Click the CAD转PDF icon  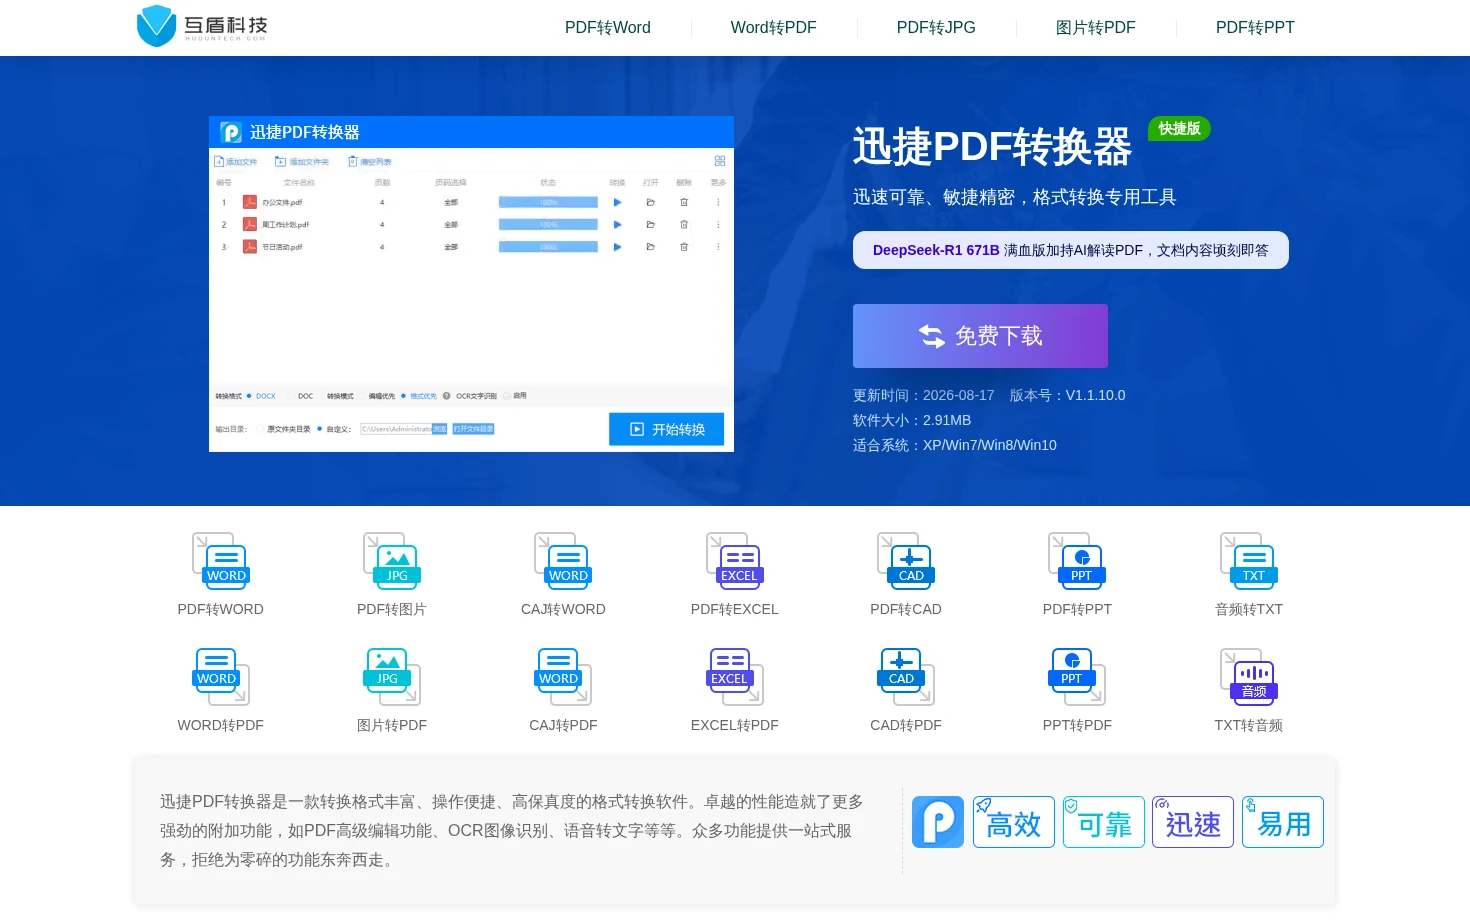[906, 677]
